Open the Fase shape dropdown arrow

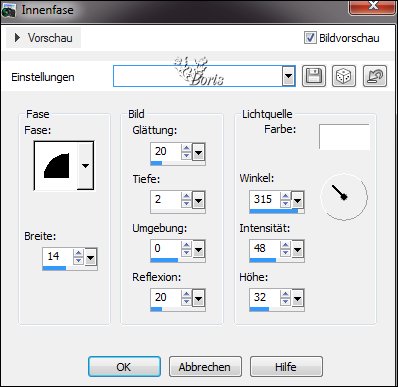click(85, 165)
